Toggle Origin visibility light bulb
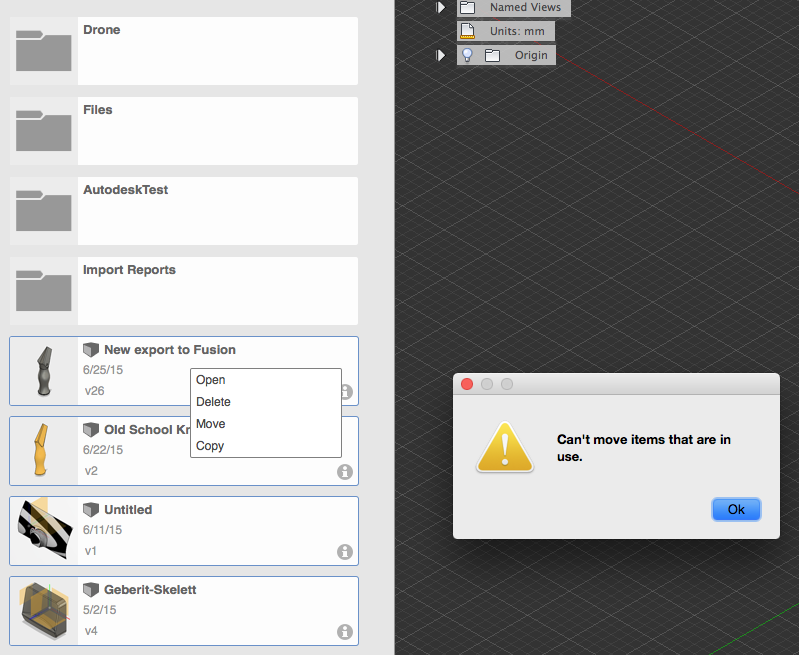 tap(467, 55)
